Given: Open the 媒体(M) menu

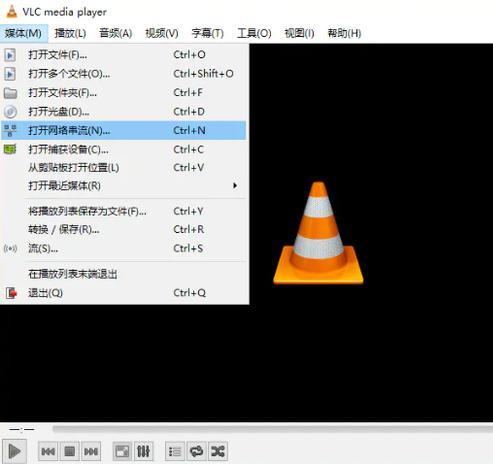Looking at the screenshot, I should pyautogui.click(x=23, y=33).
